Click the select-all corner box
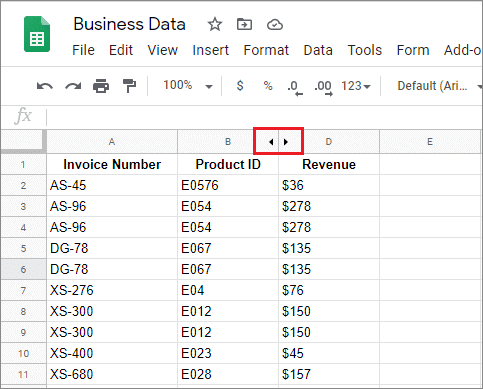The height and width of the screenshot is (389, 483). click(23, 141)
